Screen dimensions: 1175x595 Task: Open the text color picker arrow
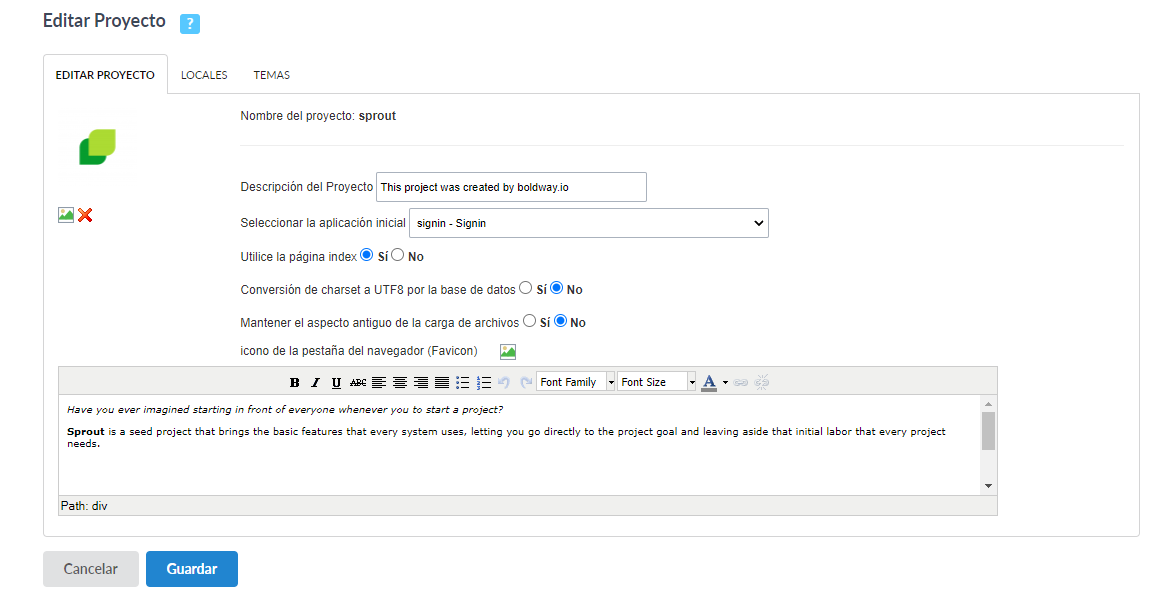(725, 382)
